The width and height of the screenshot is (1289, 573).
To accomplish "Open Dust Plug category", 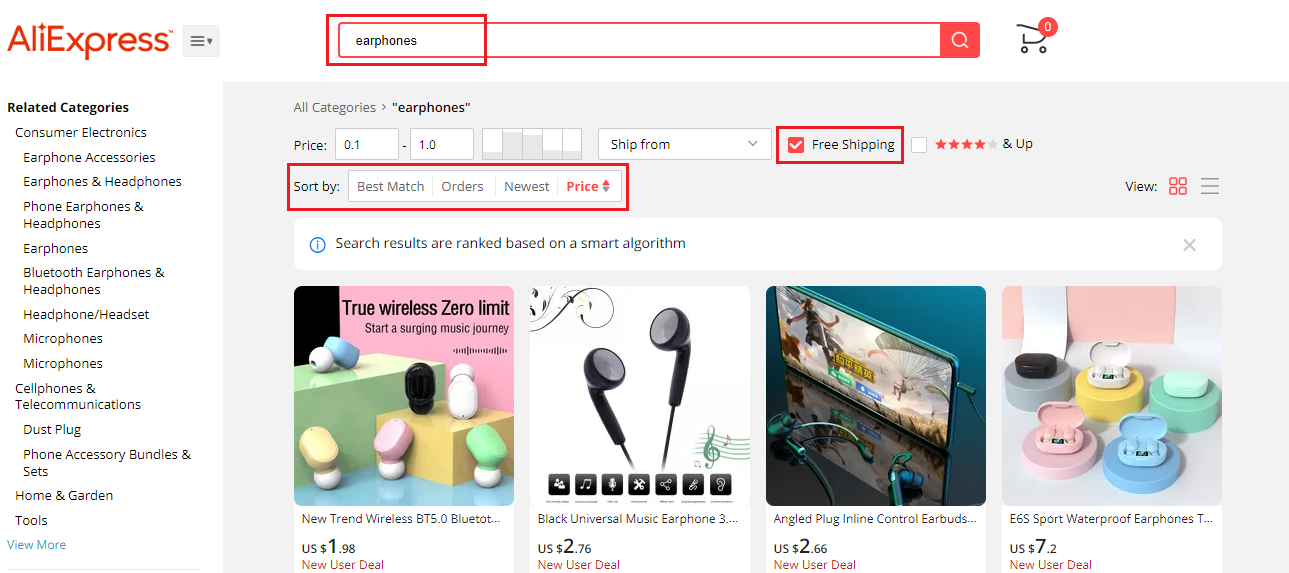I will pyautogui.click(x=52, y=429).
